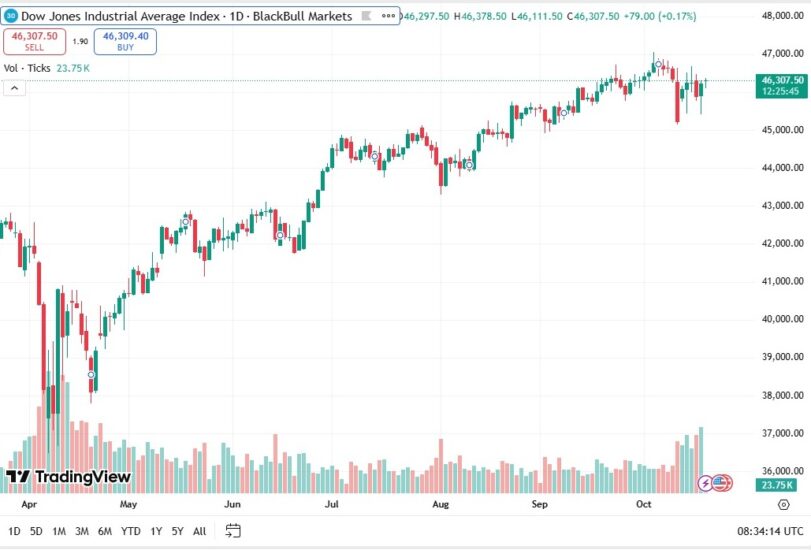Screen dimensions: 811x550
Task: Click the purple lightning event icon
Action: 705,483
